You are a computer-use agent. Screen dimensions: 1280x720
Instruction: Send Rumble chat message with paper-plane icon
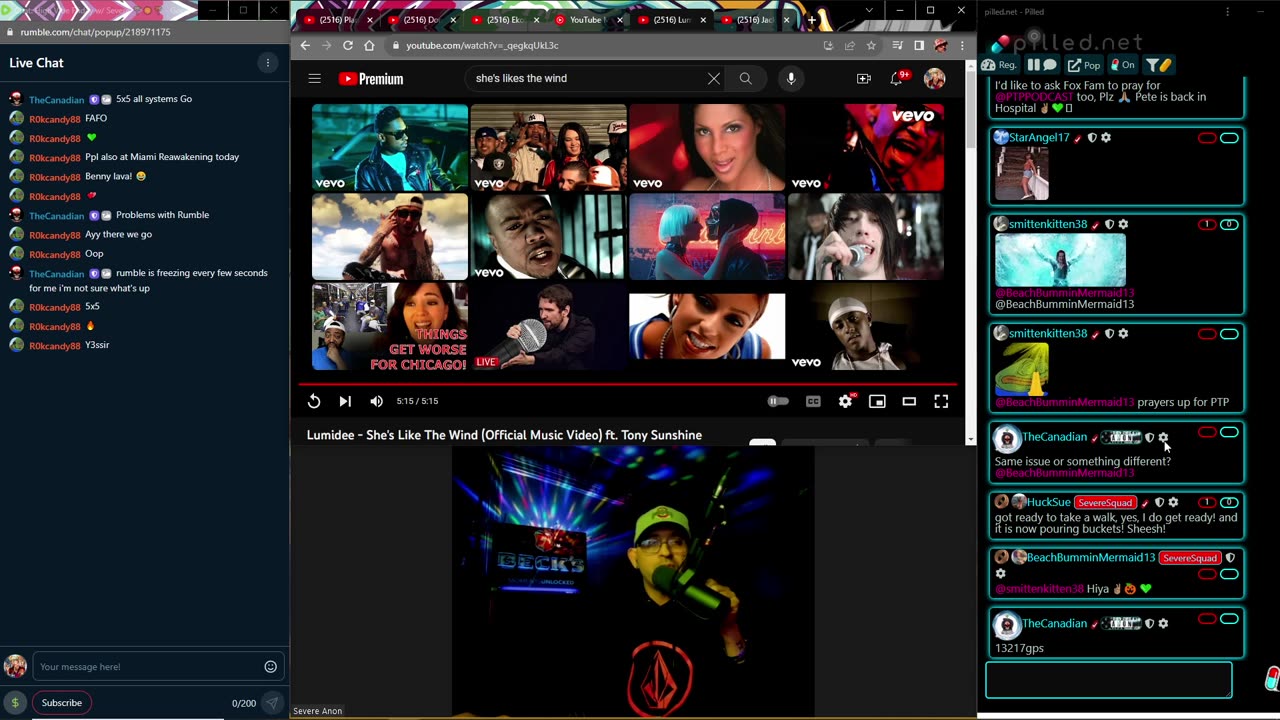point(271,703)
